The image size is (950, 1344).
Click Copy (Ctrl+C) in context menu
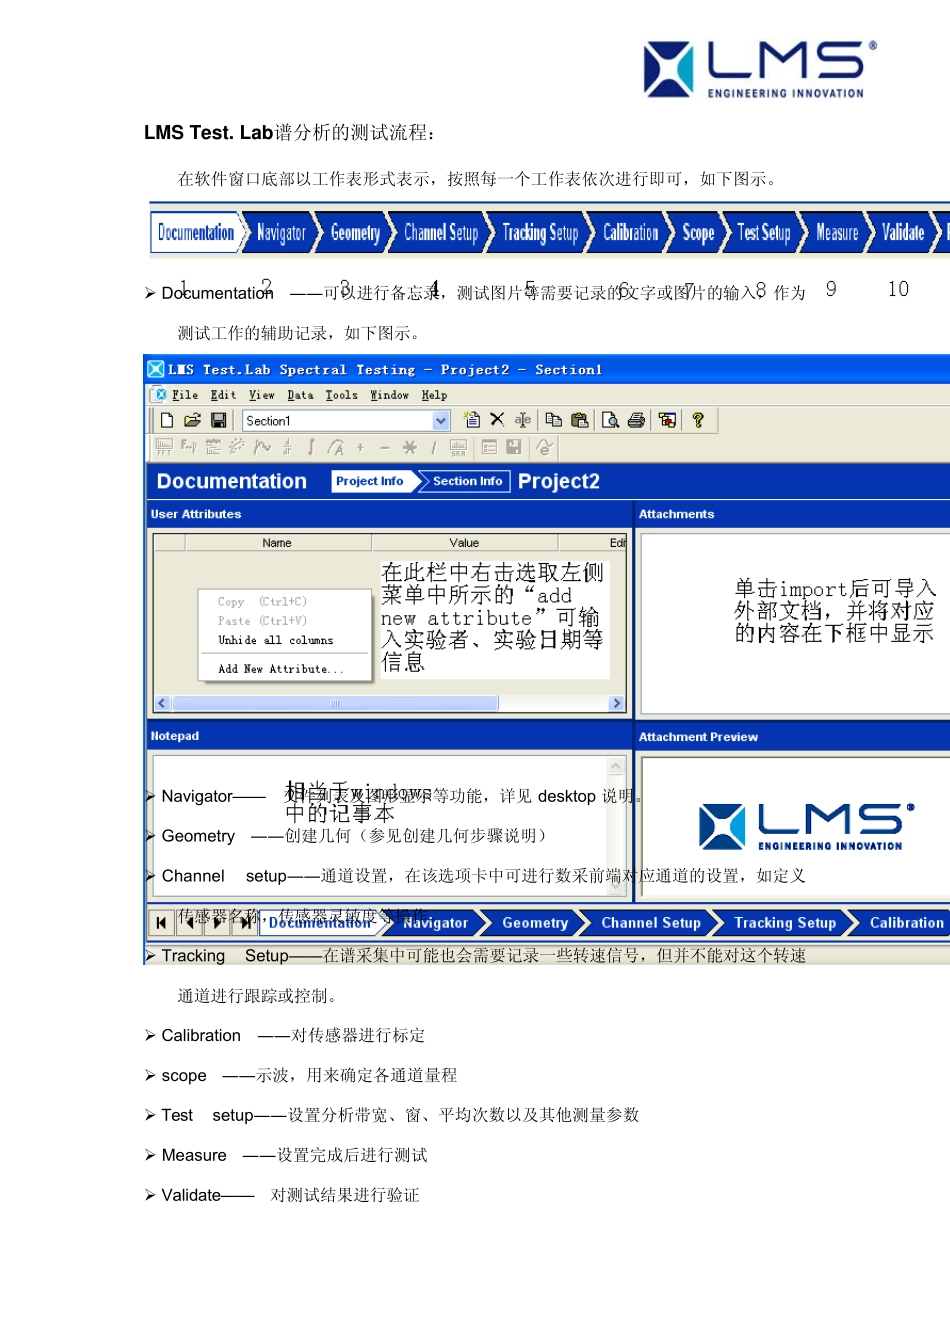pos(262,602)
